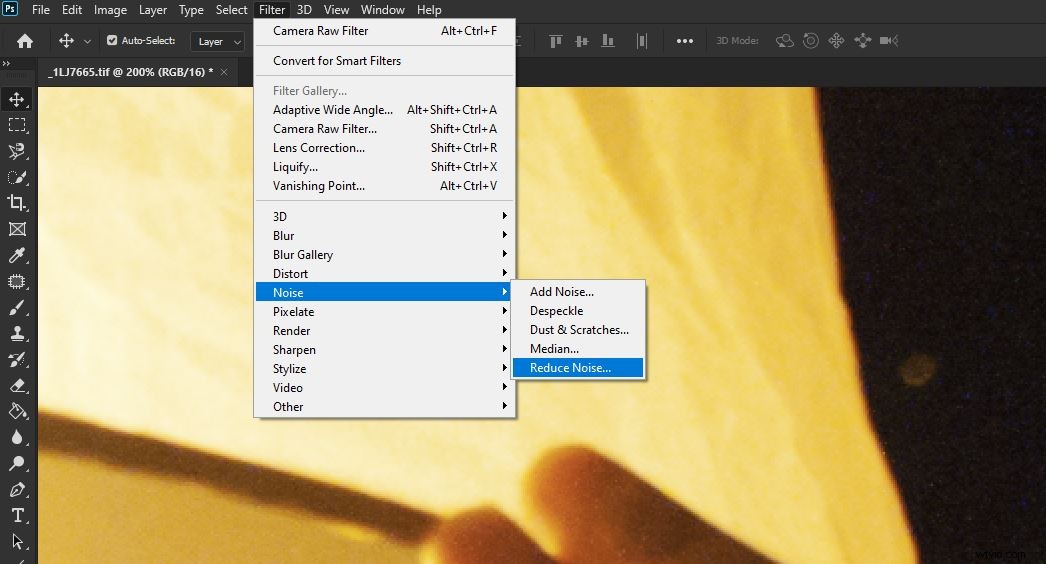The width and height of the screenshot is (1046, 564).
Task: Select the Pen tool
Action: (x=17, y=490)
